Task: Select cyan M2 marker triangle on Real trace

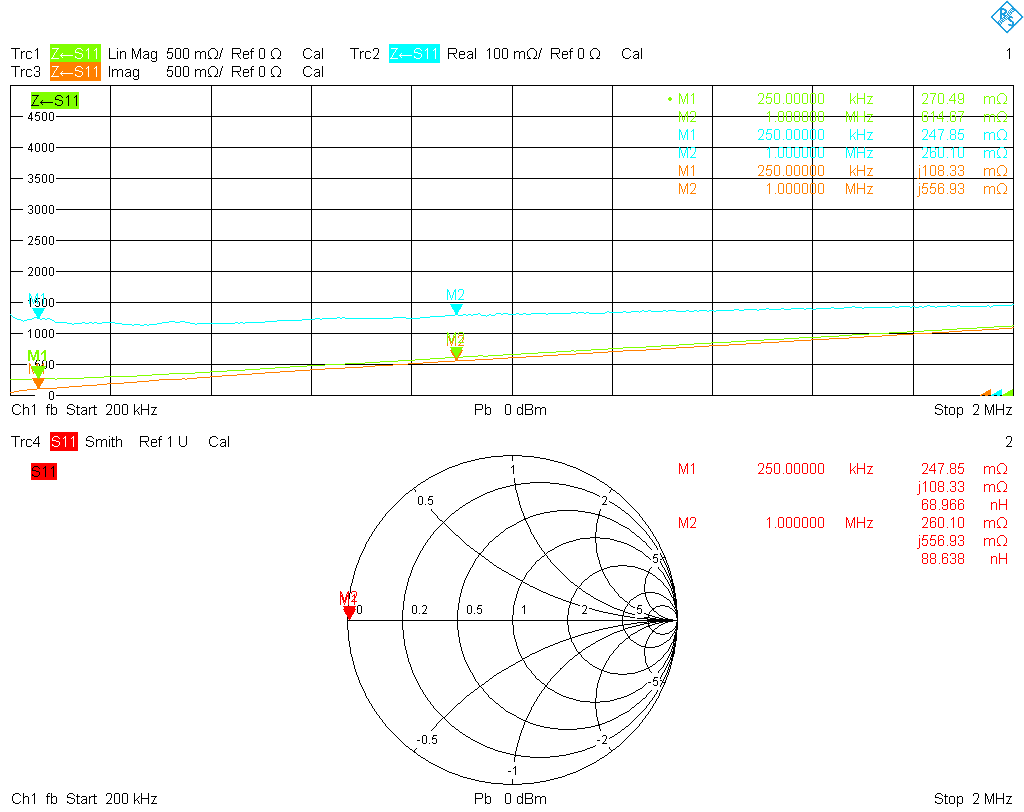Action: 456,309
